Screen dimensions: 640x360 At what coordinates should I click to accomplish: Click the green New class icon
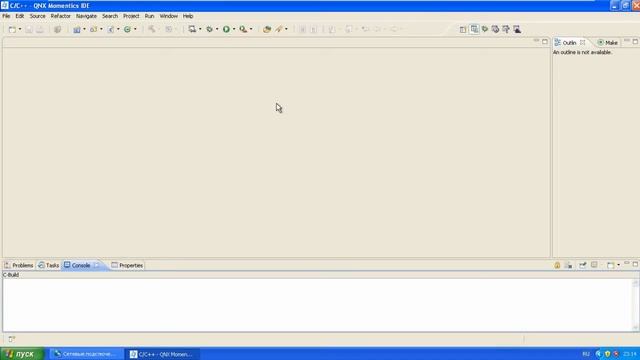coord(127,29)
